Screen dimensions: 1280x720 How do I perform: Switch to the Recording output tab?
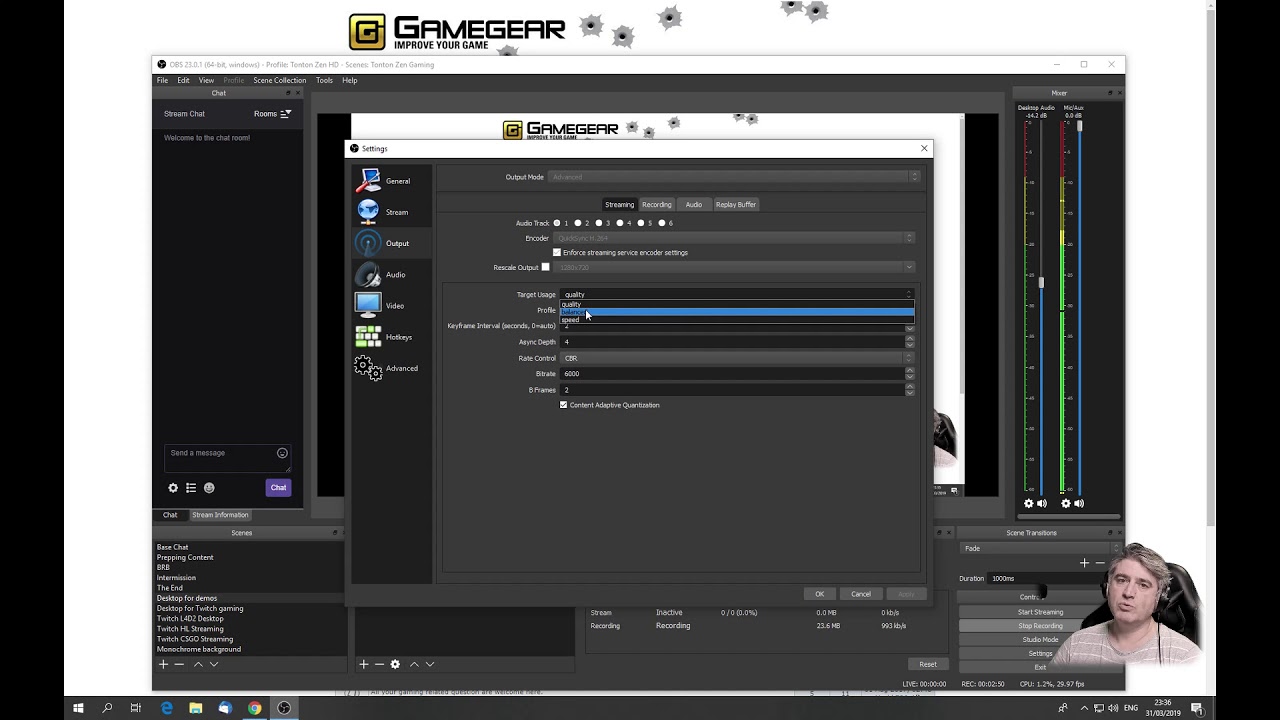(x=657, y=204)
